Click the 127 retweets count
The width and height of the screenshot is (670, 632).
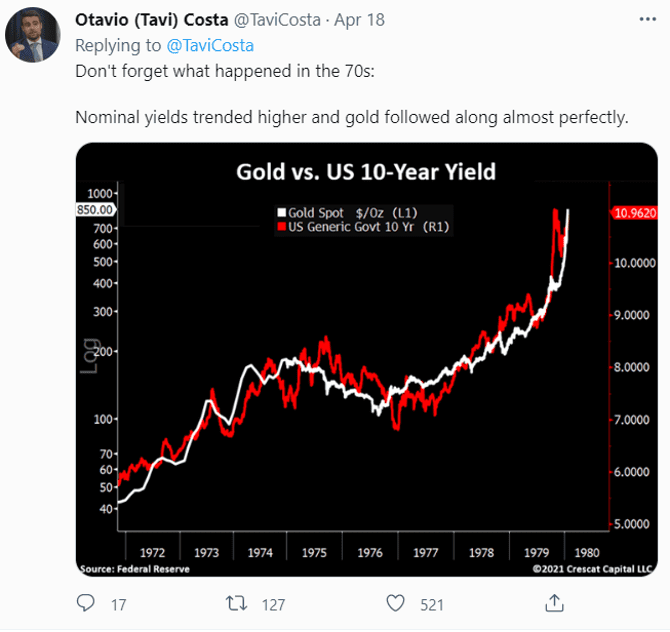[273, 604]
